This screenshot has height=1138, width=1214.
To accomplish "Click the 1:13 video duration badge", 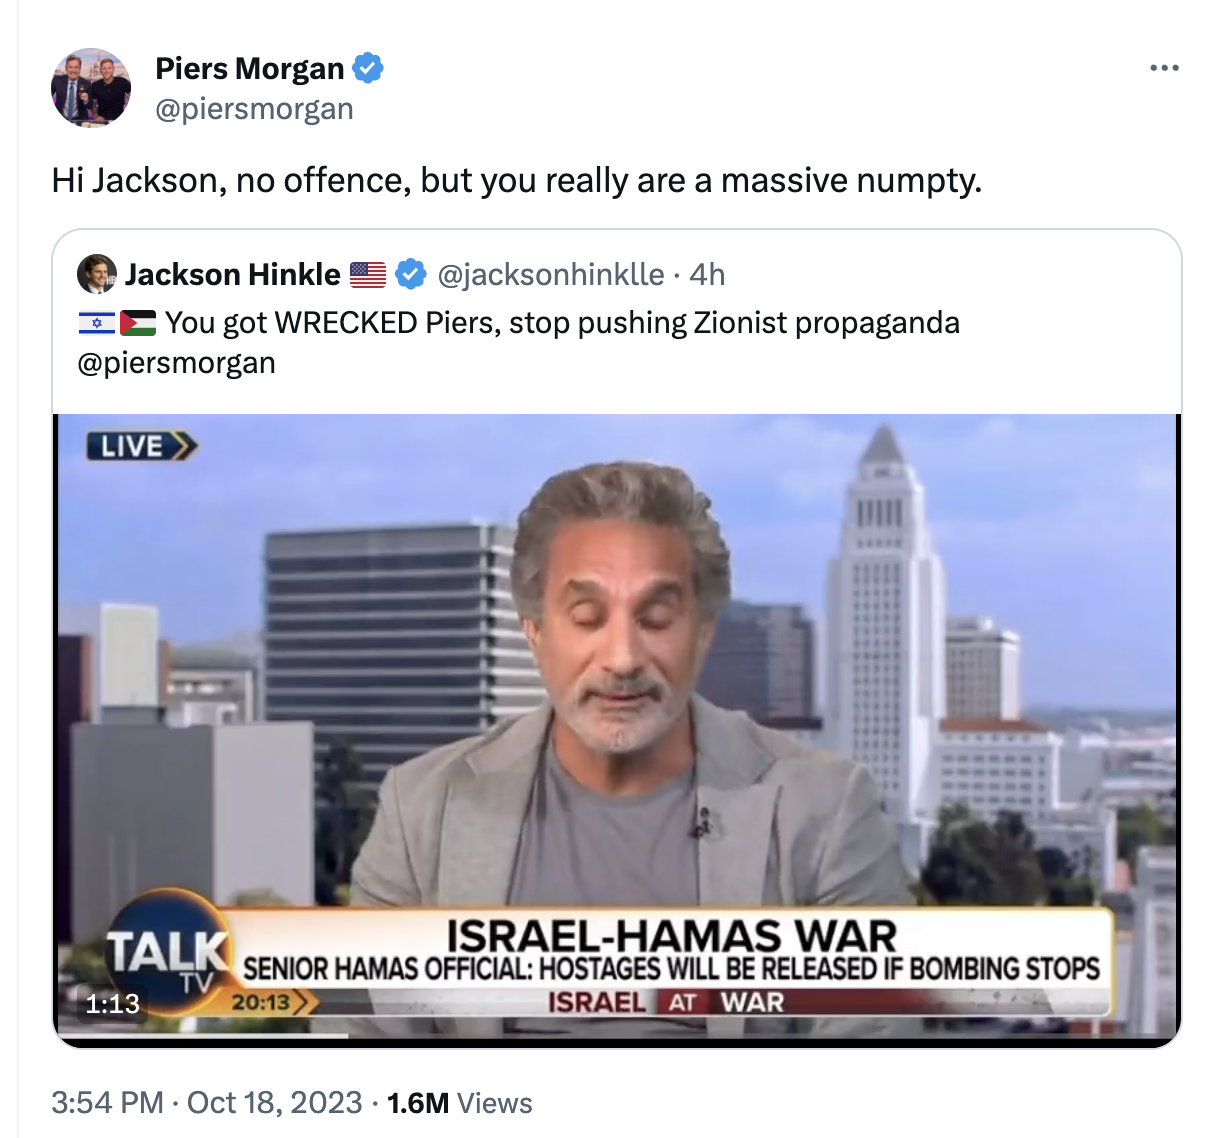I will click(112, 1003).
